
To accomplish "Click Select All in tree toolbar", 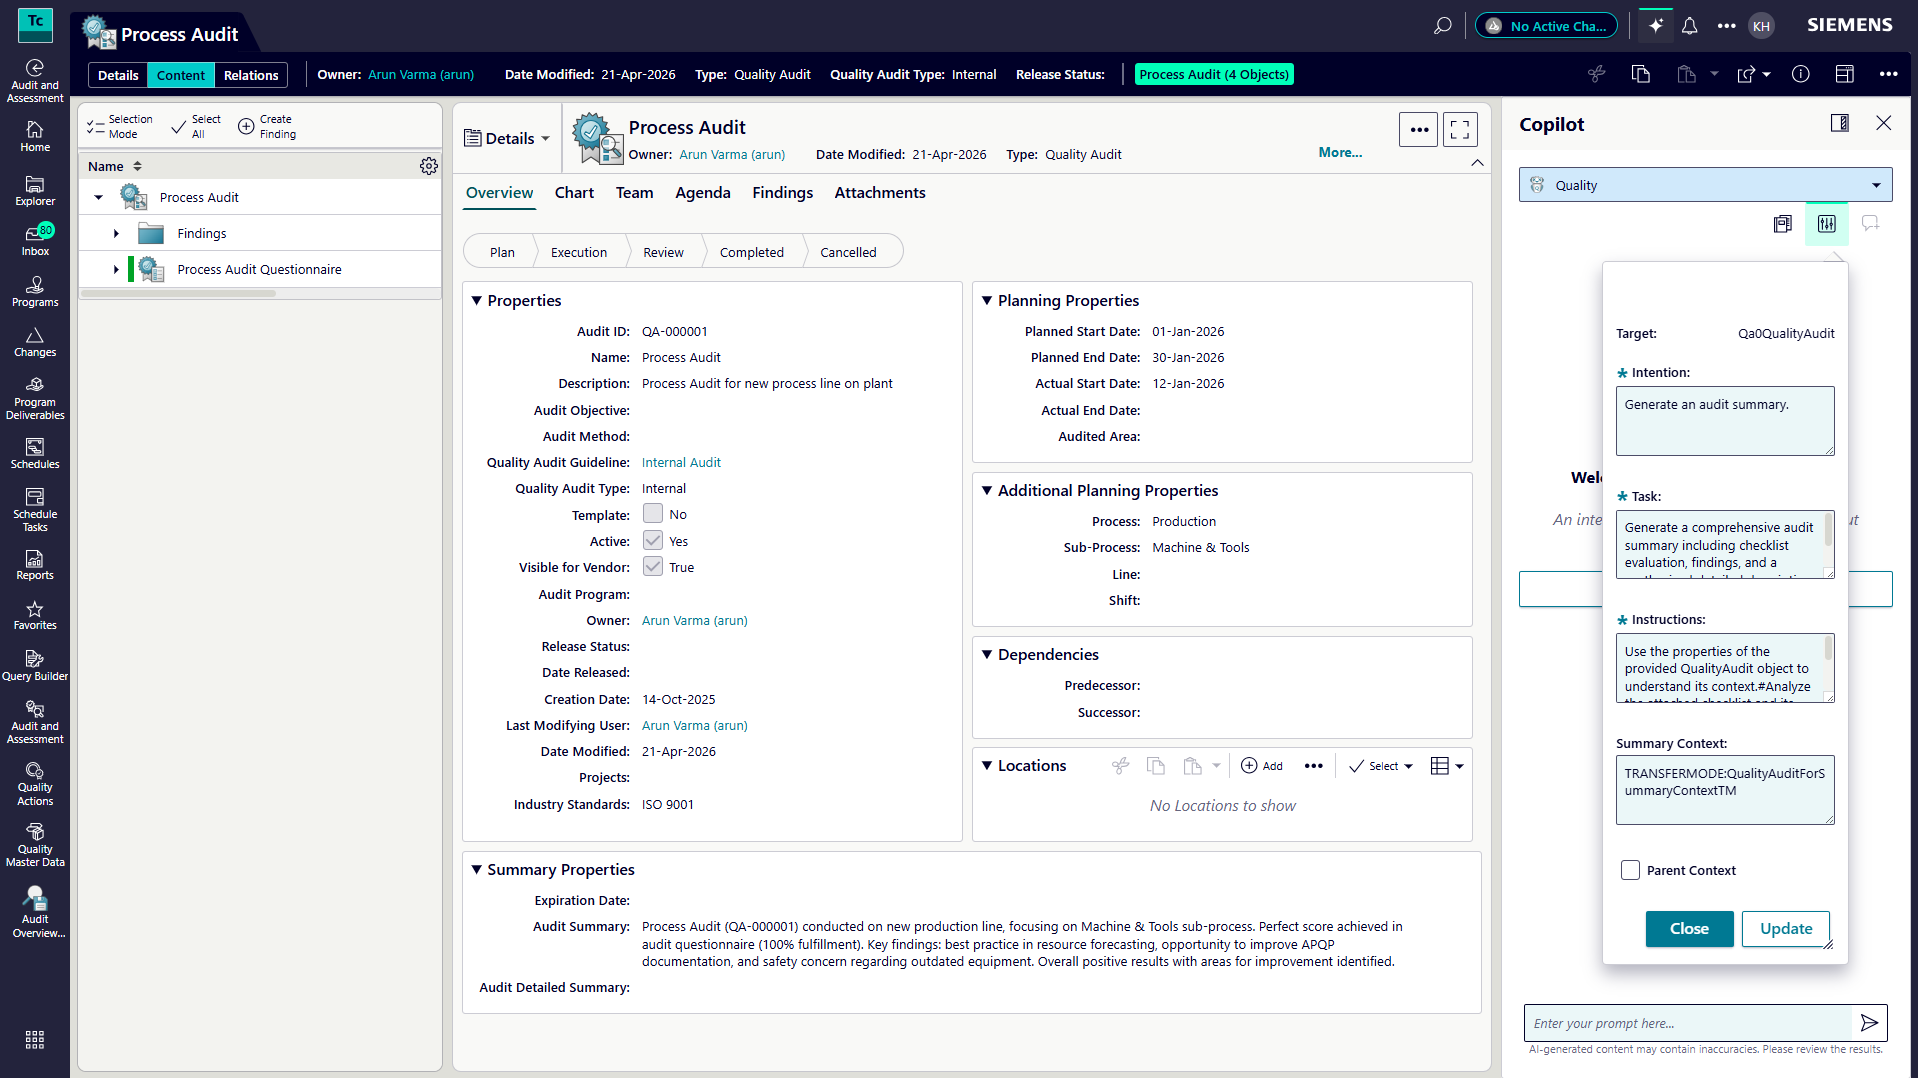I will coord(197,126).
